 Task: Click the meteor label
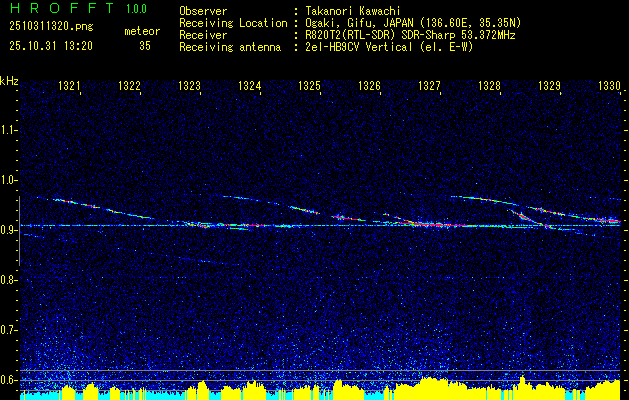point(142,31)
